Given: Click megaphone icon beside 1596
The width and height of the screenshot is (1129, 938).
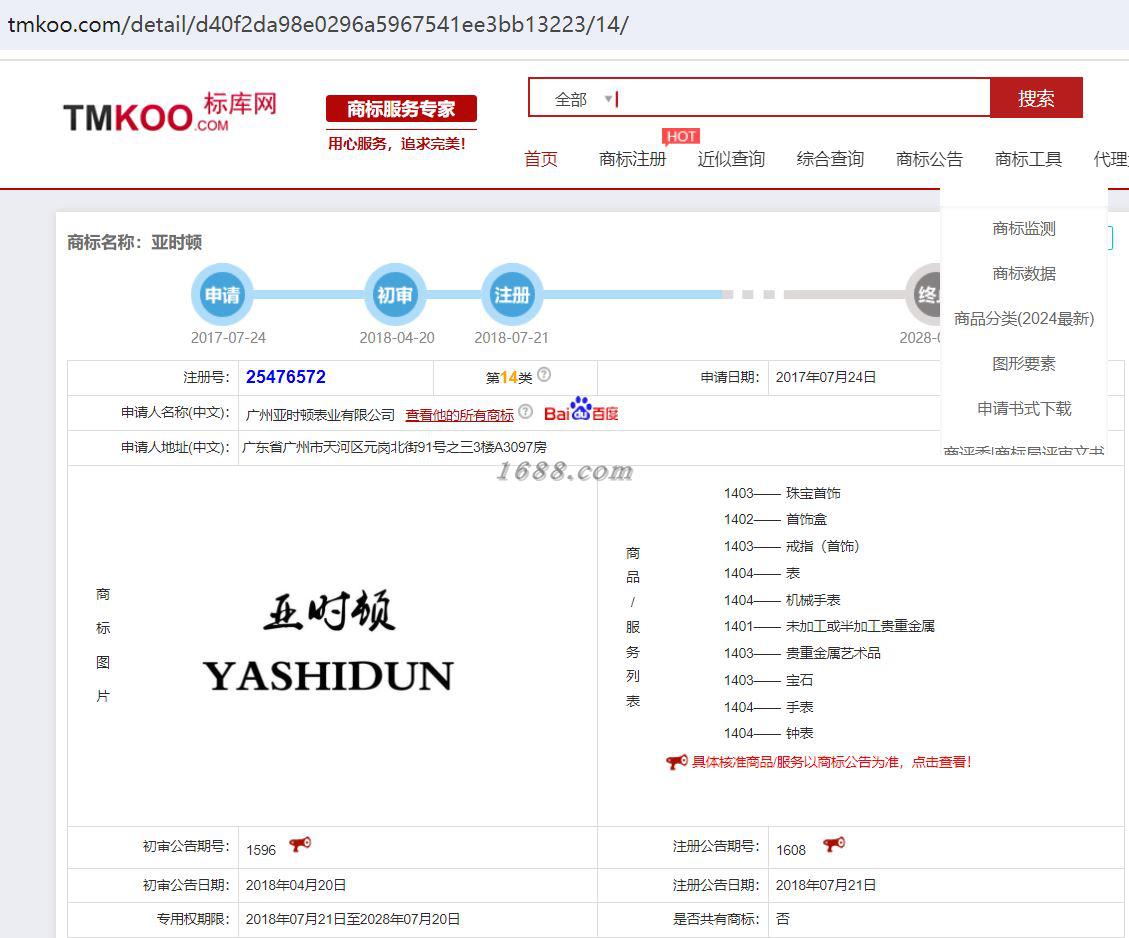Looking at the screenshot, I should 300,844.
